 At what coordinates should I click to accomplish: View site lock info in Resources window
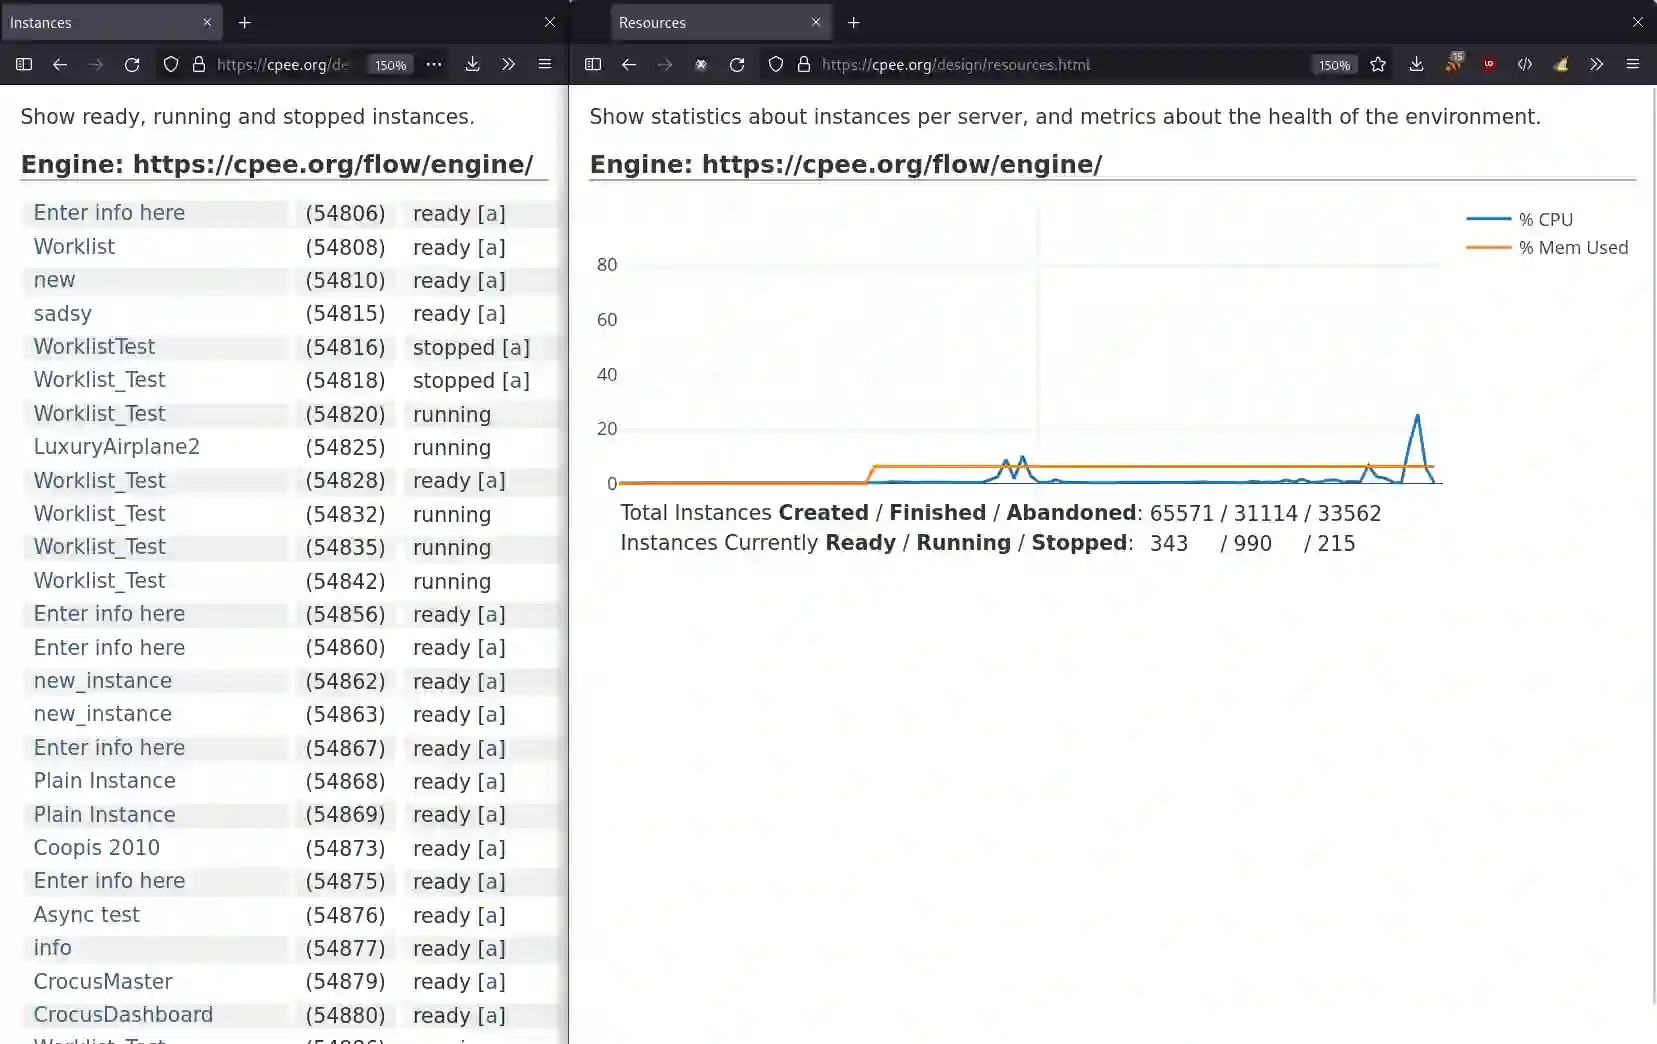(804, 64)
